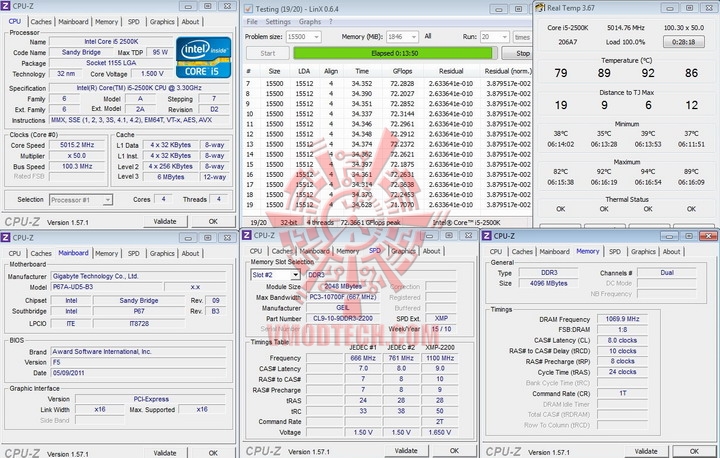The height and width of the screenshot is (458, 720).
Task: Click Validate in the Mainboard CPU-Z window
Action: click(x=165, y=452)
